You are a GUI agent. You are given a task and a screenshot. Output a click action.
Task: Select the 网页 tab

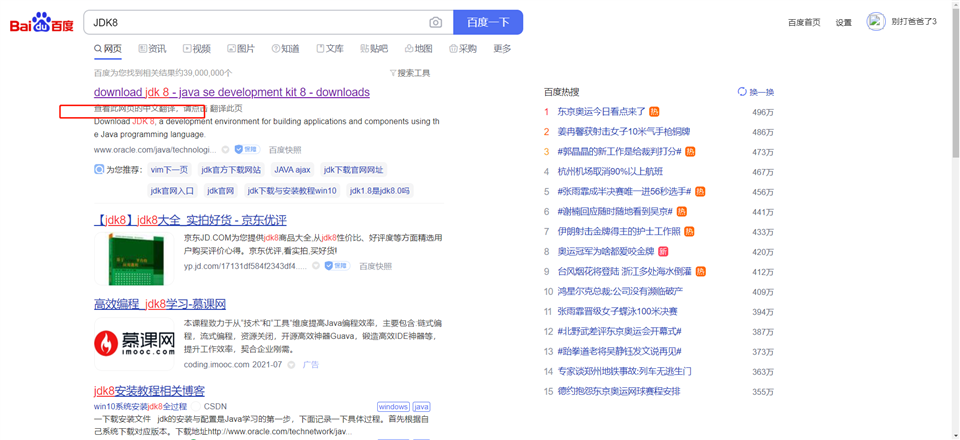coord(108,49)
